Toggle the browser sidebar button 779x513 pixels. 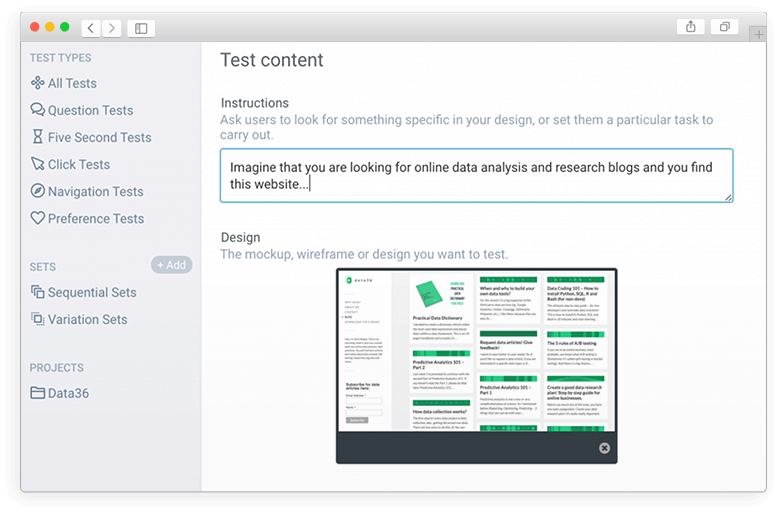(x=141, y=28)
